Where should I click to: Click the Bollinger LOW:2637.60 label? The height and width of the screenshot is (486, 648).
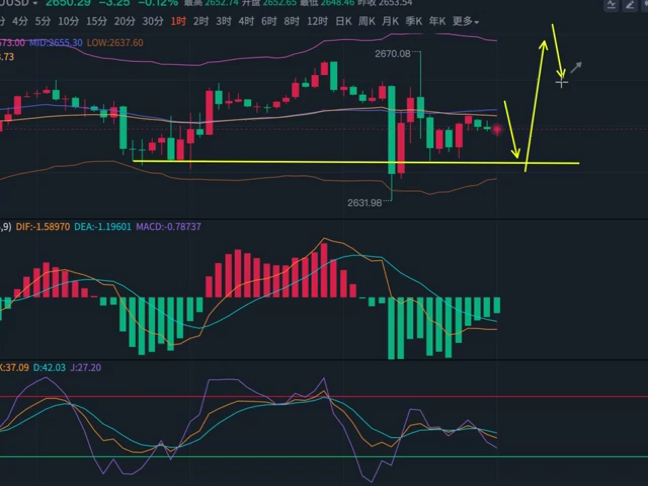coord(115,43)
